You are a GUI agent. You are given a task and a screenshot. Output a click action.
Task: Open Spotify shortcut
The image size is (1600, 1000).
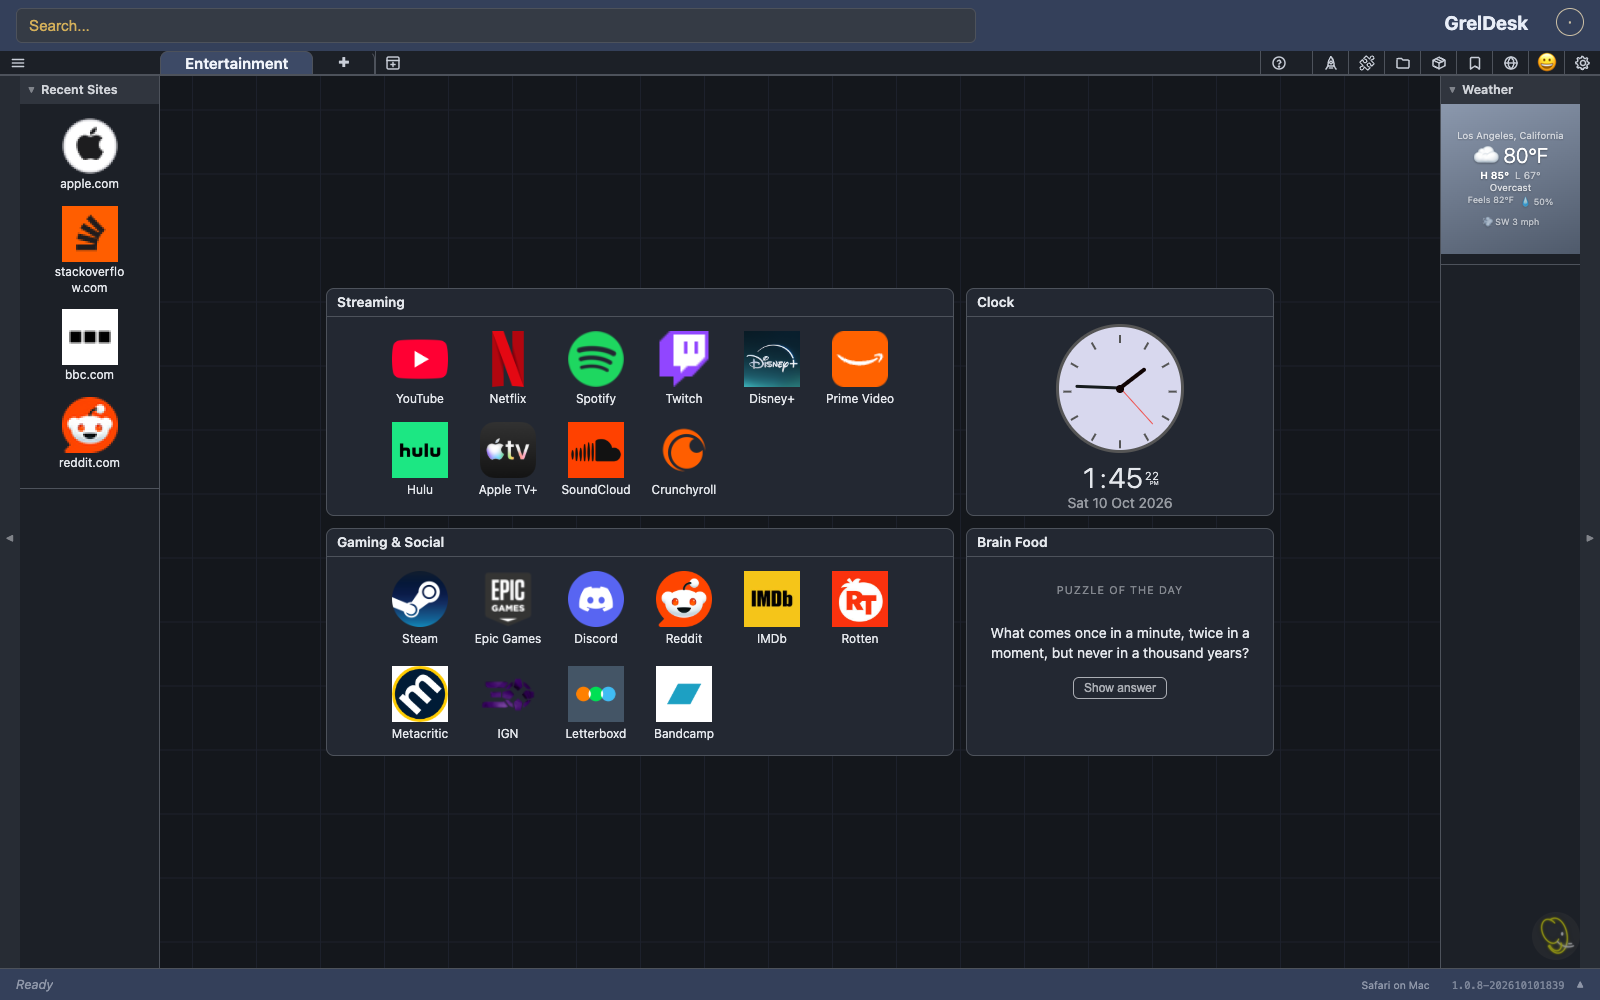[596, 368]
